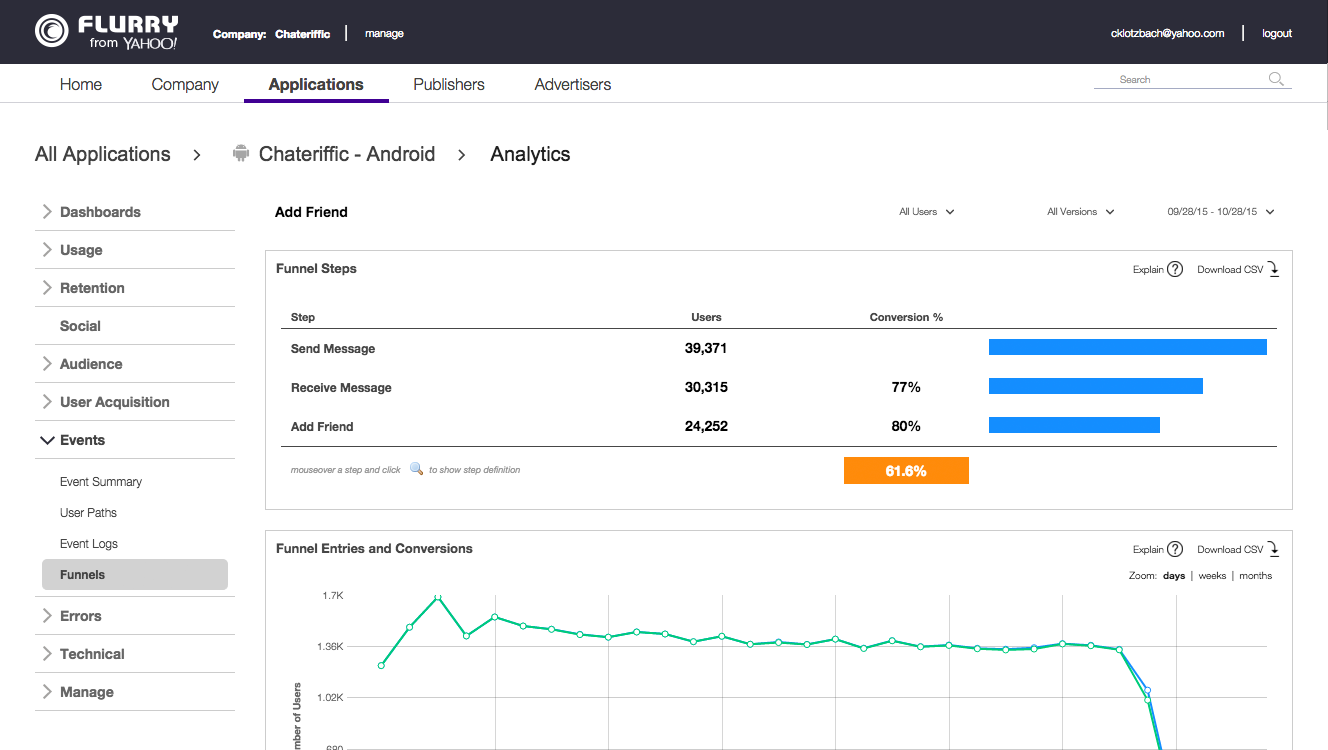
Task: Open the All Versions dropdown
Action: 1080,212
